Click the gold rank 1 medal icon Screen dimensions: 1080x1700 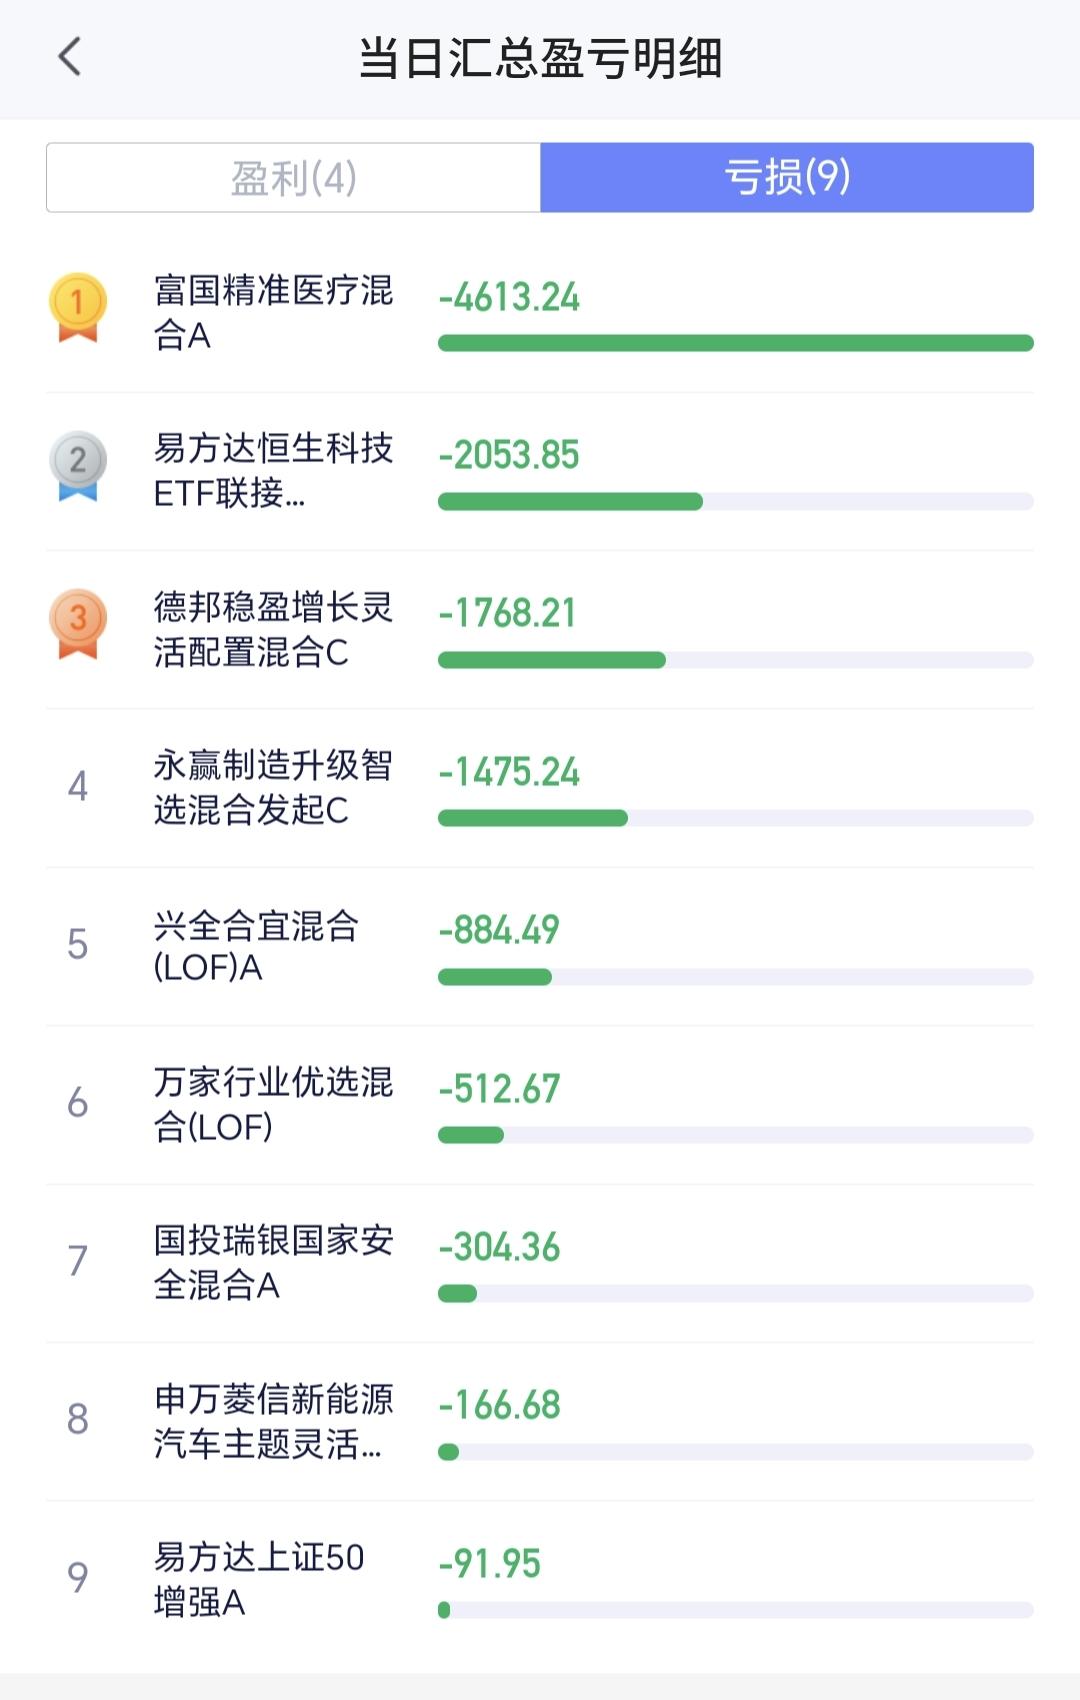click(78, 307)
